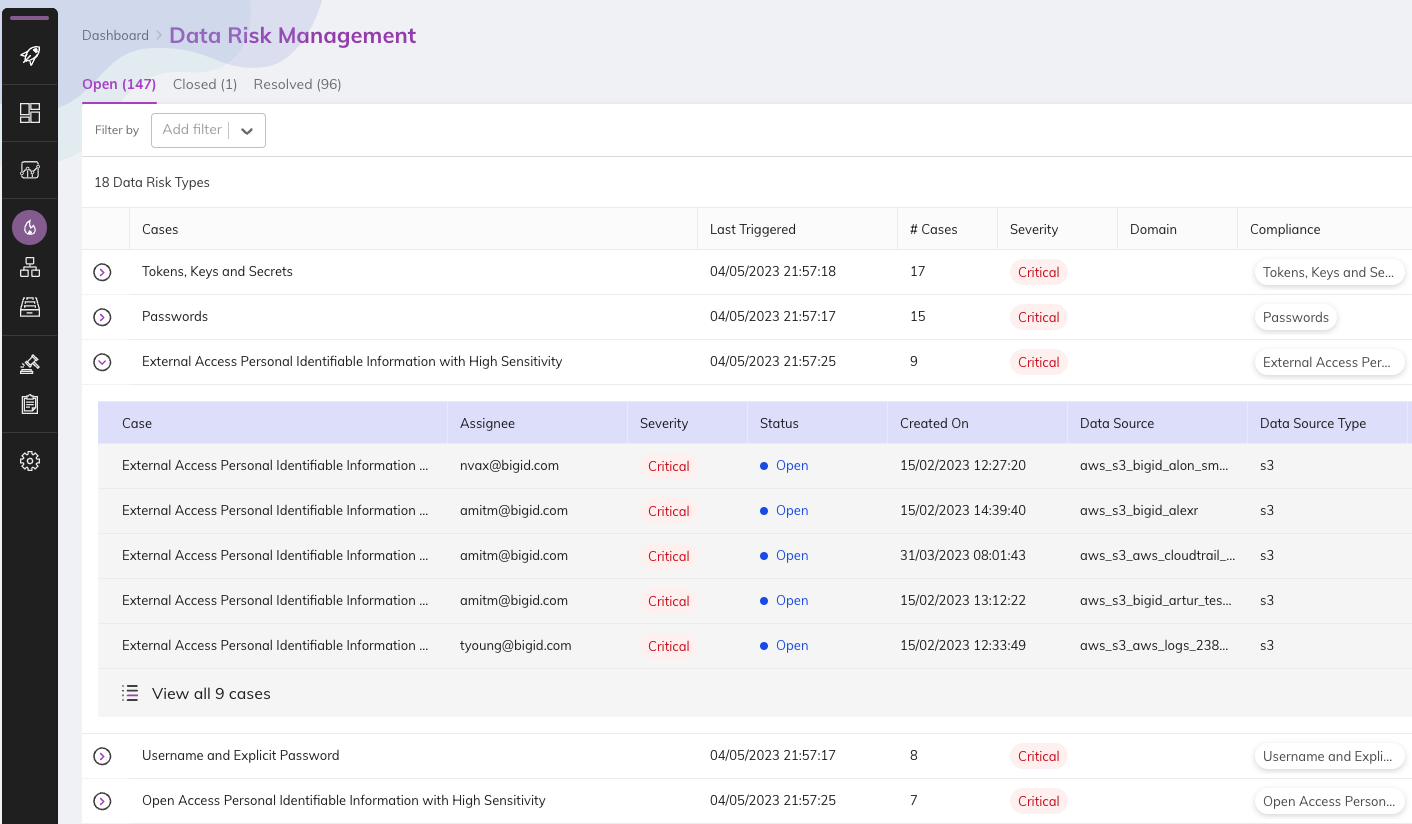
Task: Click data source aws_s3_aws_cloudtrail_...
Action: 1158,556
